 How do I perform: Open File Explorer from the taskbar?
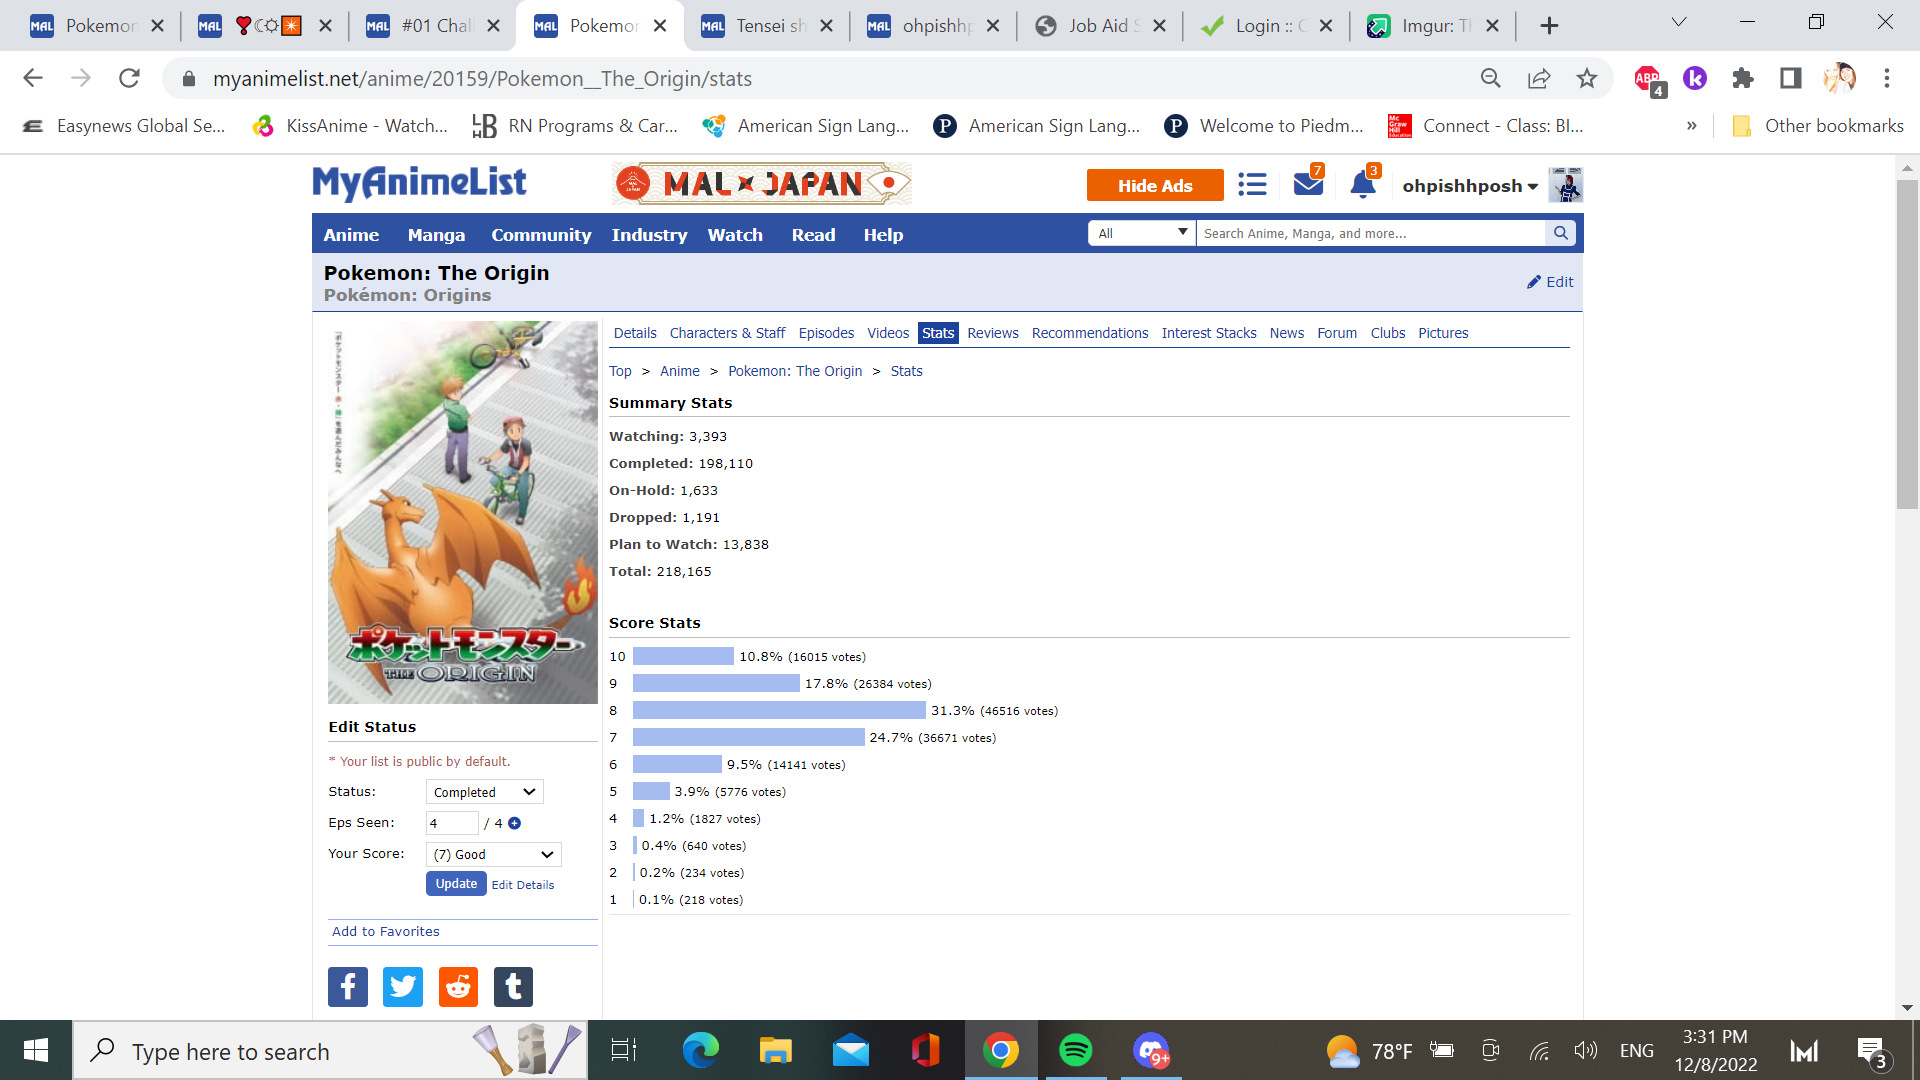[775, 1051]
